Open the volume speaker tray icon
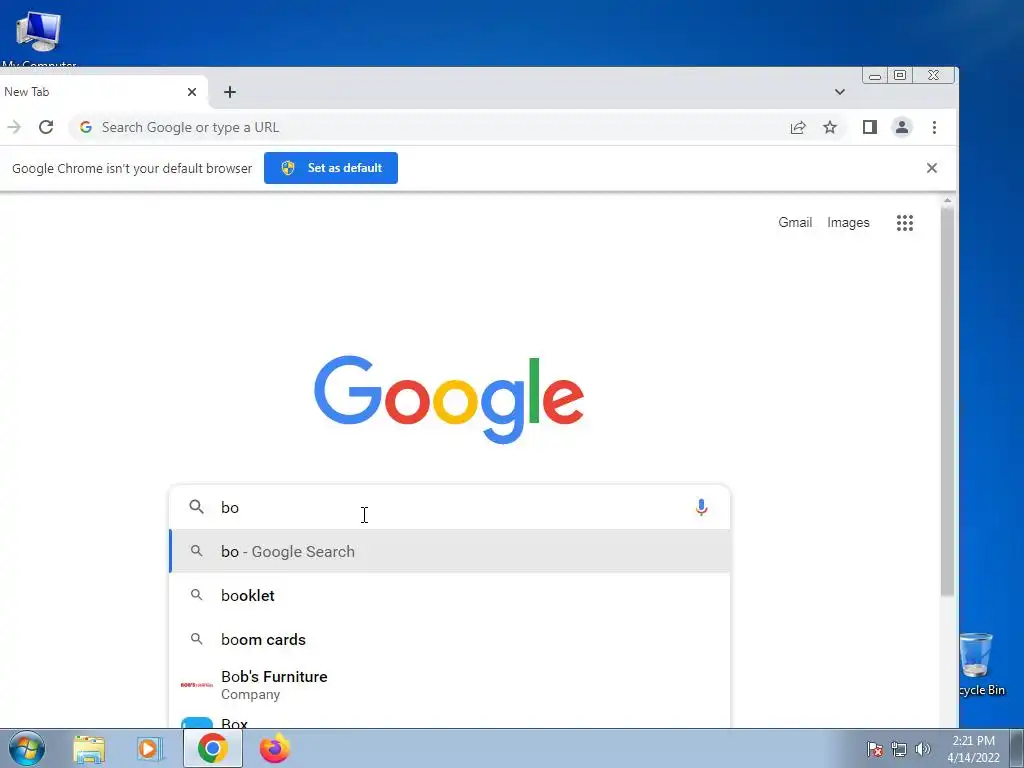The image size is (1024, 768). pos(923,749)
